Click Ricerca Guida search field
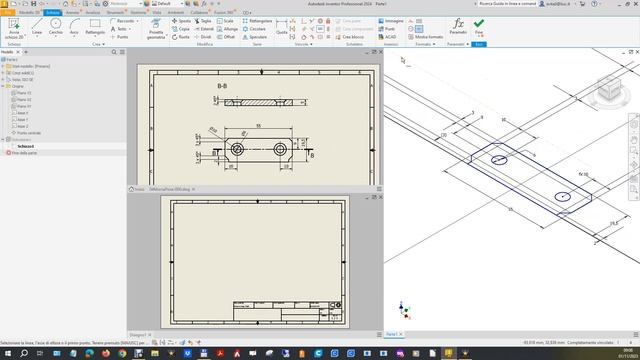The width and height of the screenshot is (640, 360). [x=507, y=4]
